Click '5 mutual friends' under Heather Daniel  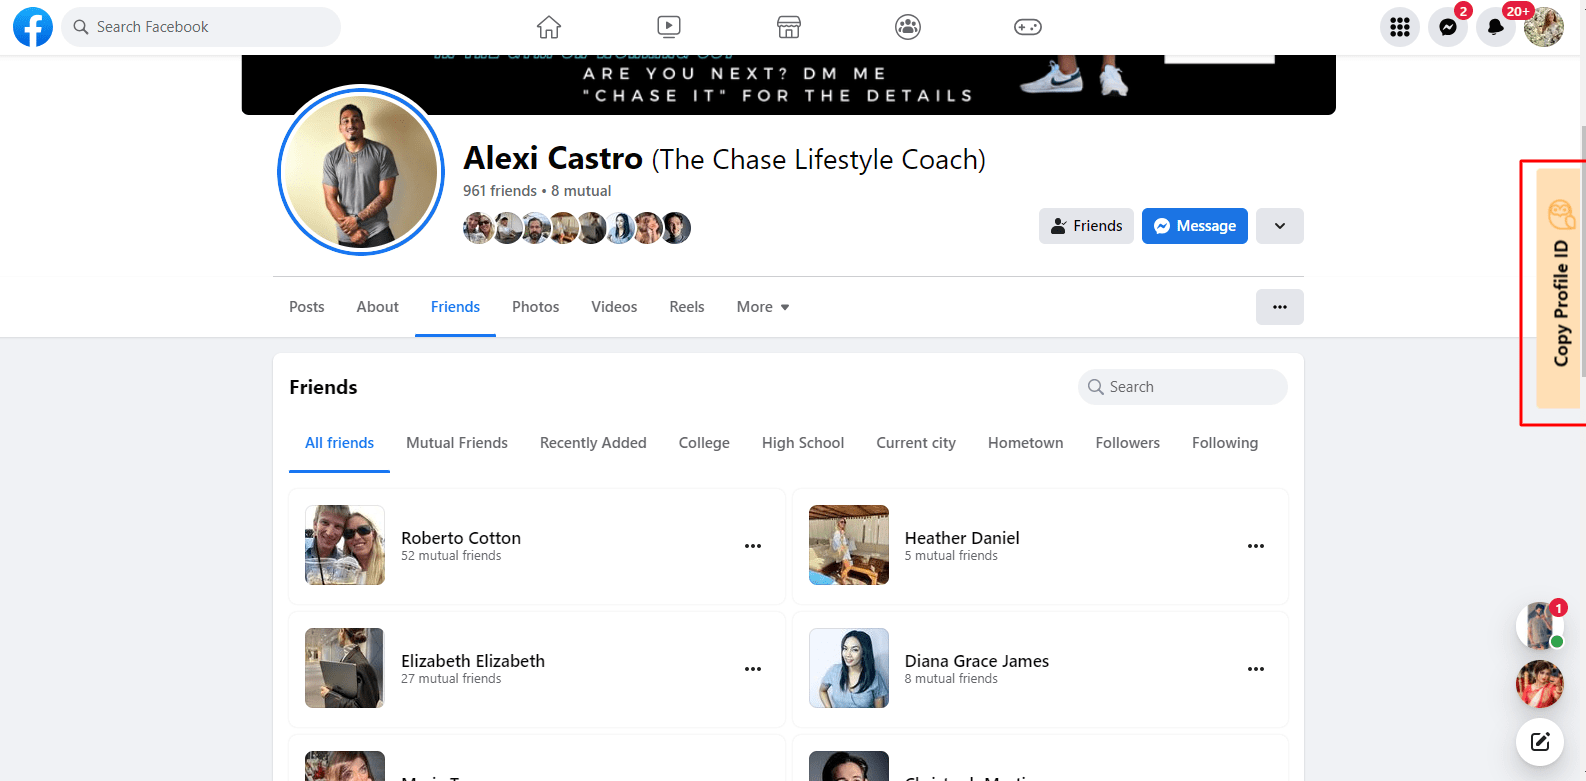click(951, 556)
